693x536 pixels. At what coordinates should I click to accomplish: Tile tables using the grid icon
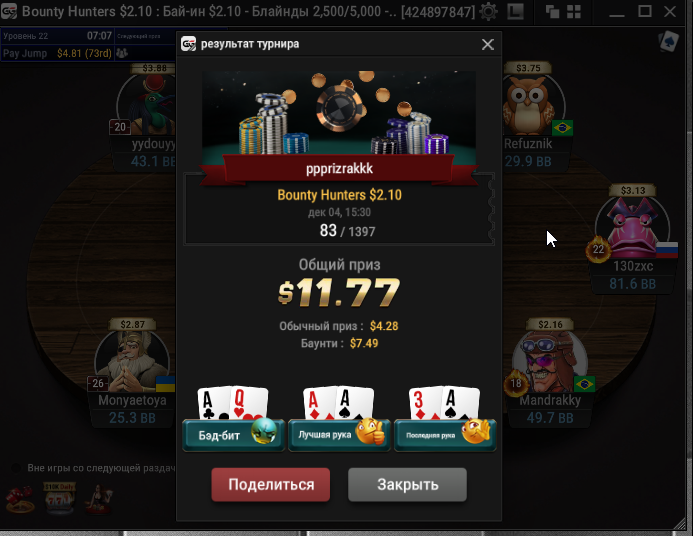coord(574,11)
